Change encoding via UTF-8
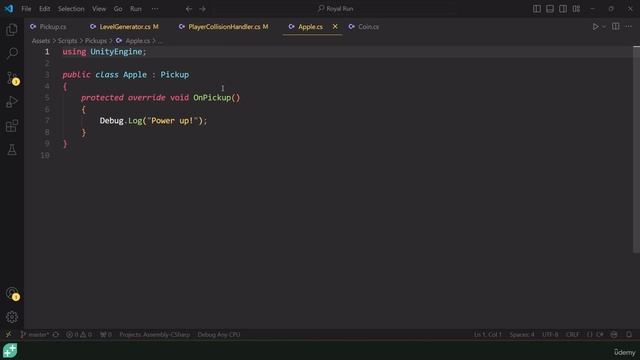The width and height of the screenshot is (640, 360). point(550,335)
